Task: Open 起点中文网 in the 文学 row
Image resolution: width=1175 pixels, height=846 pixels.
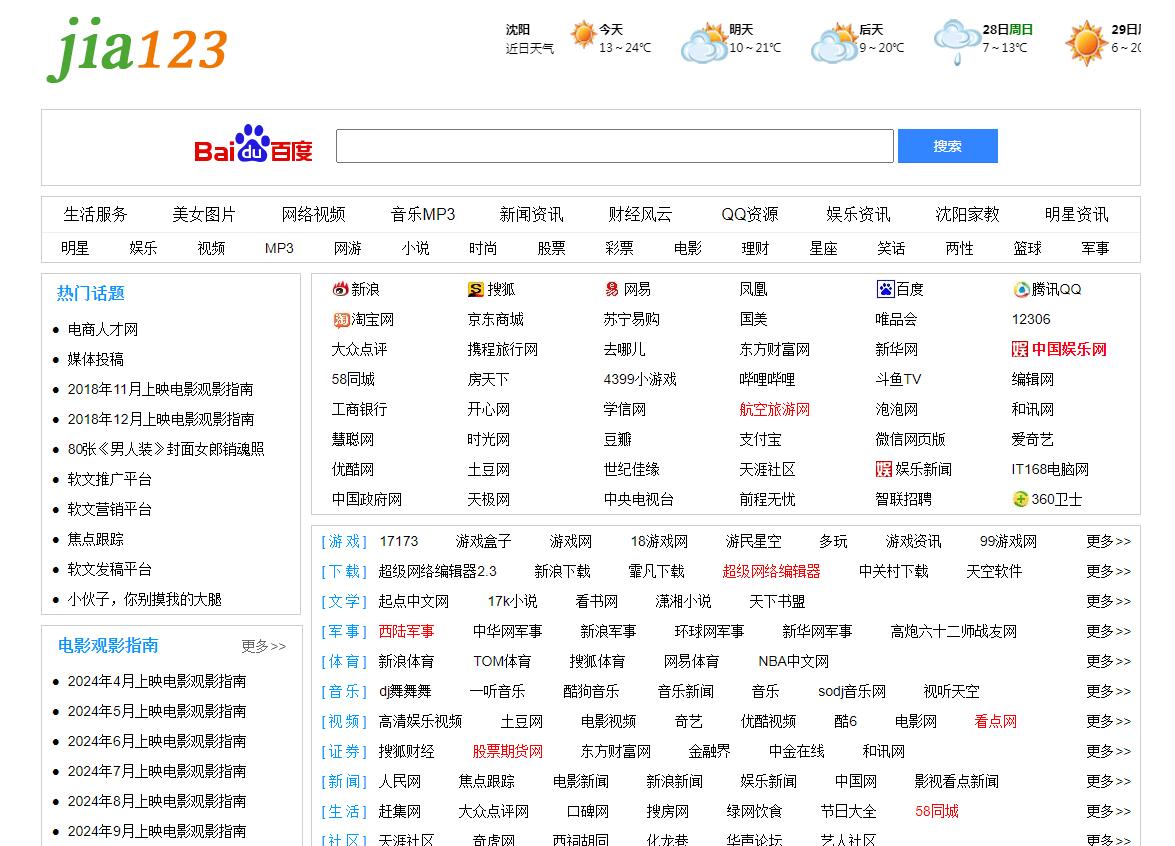Action: point(414,601)
